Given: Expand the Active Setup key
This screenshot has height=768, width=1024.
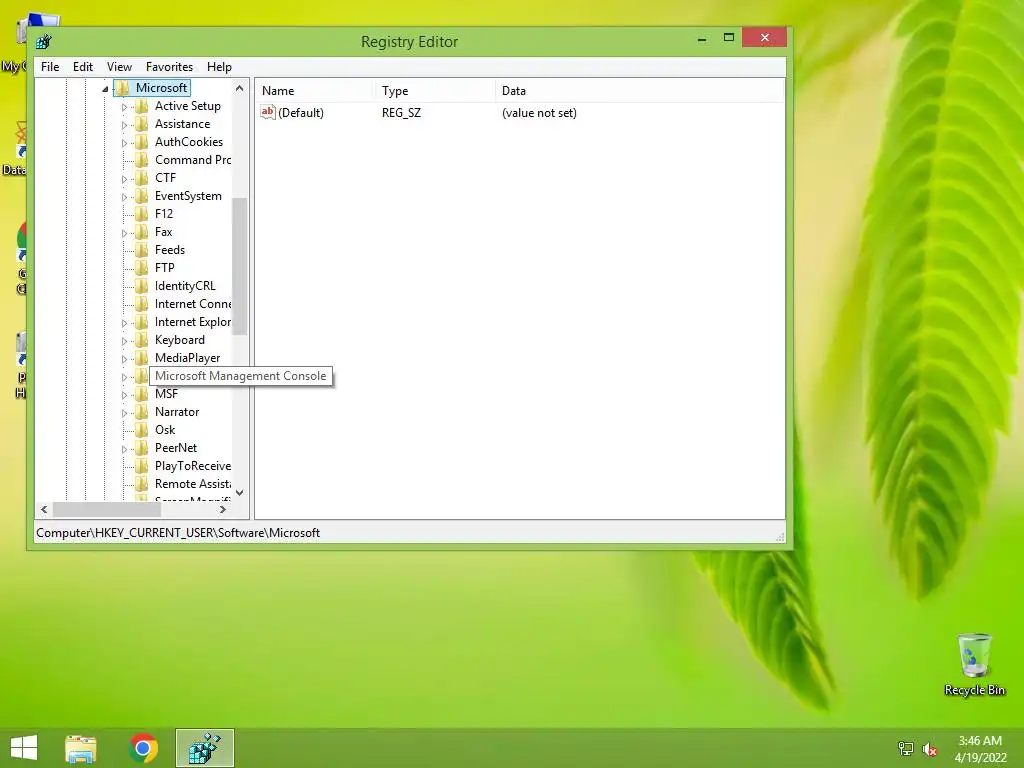Looking at the screenshot, I should click(124, 106).
